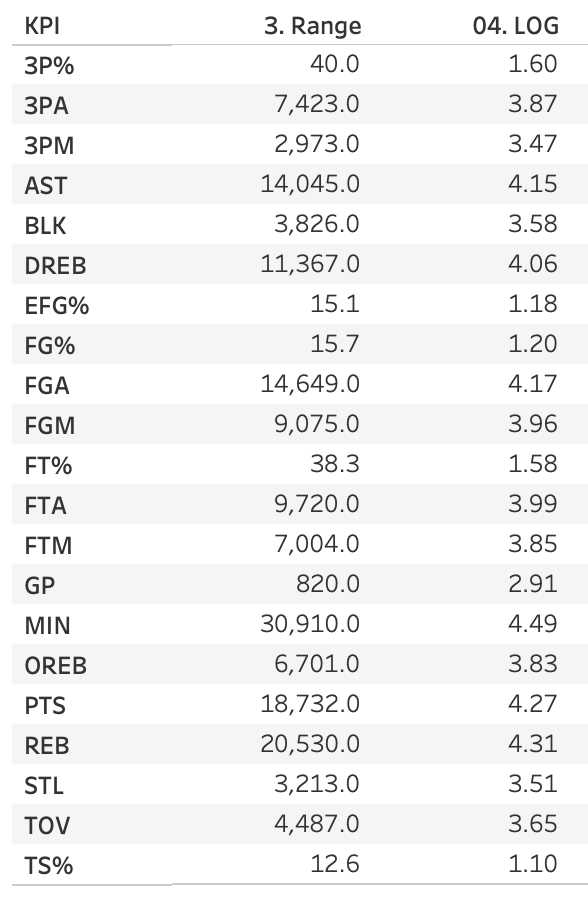Select the FGA range value 14,649.0
This screenshot has width=588, height=908.
tap(310, 384)
